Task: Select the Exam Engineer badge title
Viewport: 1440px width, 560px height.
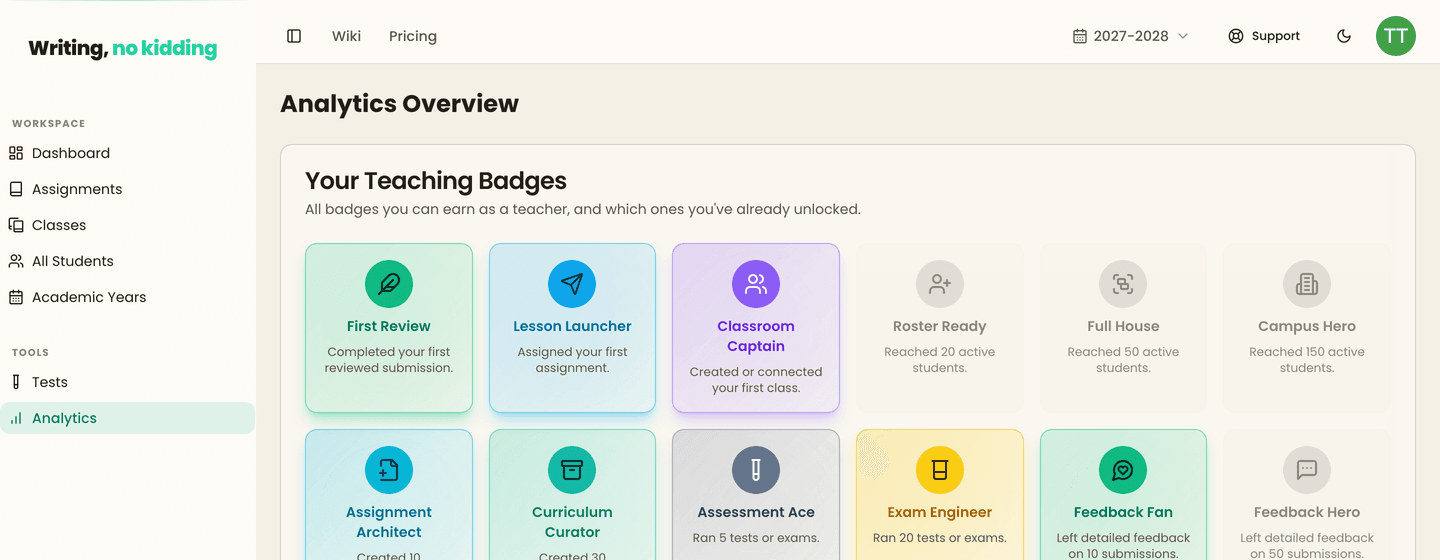Action: coord(940,512)
